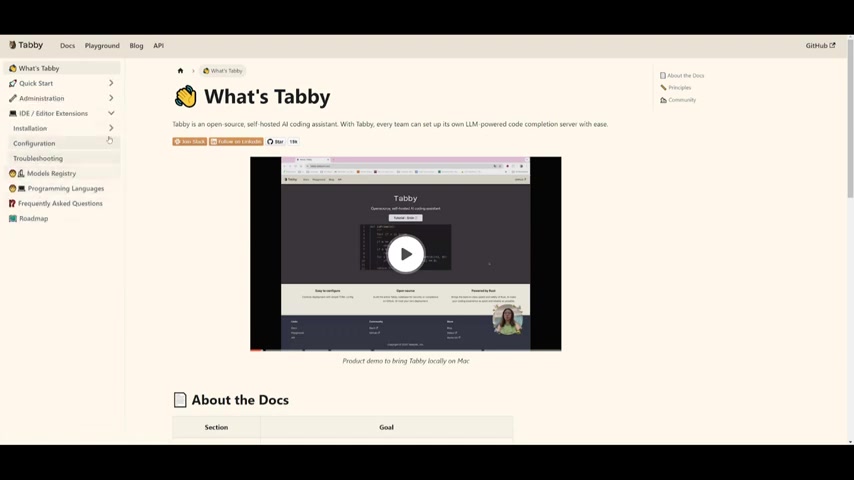Click the Join Slack badge
The image size is (854, 480).
[190, 142]
